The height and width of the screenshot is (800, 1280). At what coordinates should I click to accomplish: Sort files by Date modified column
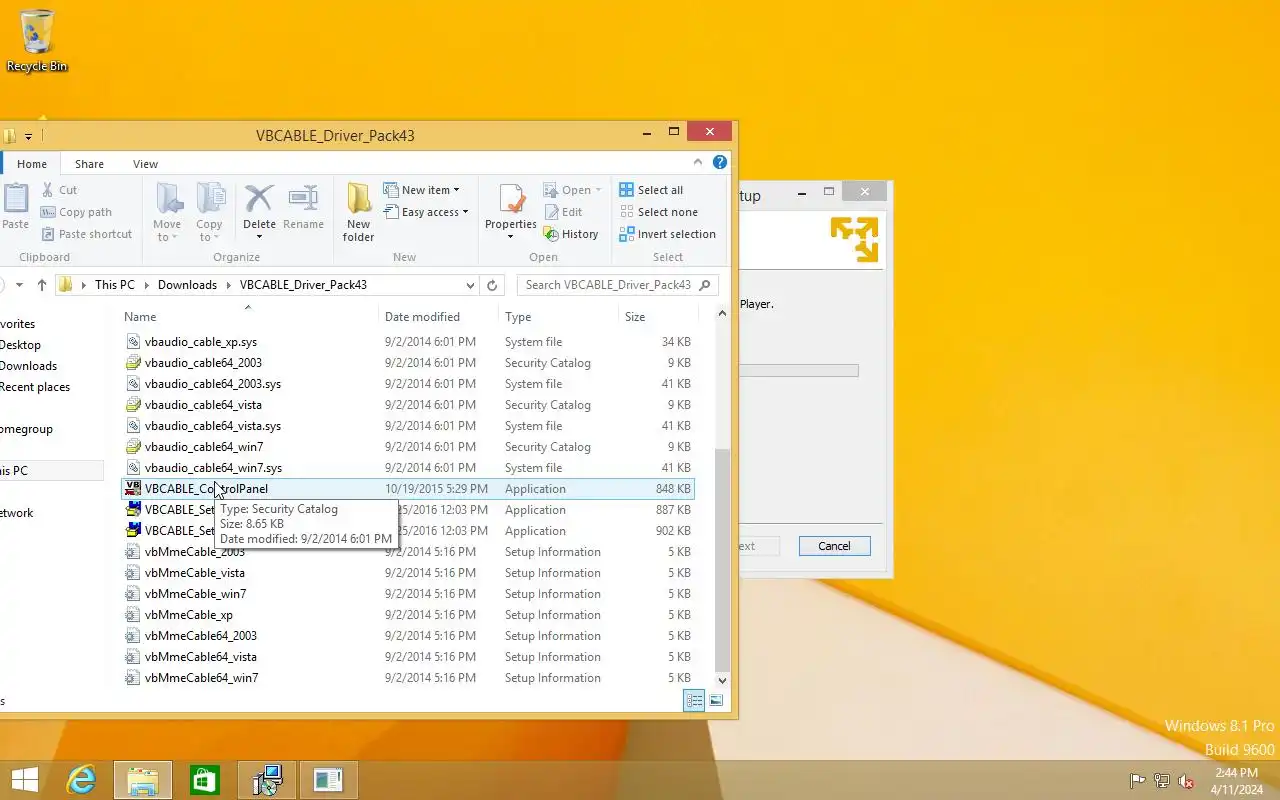438,317
